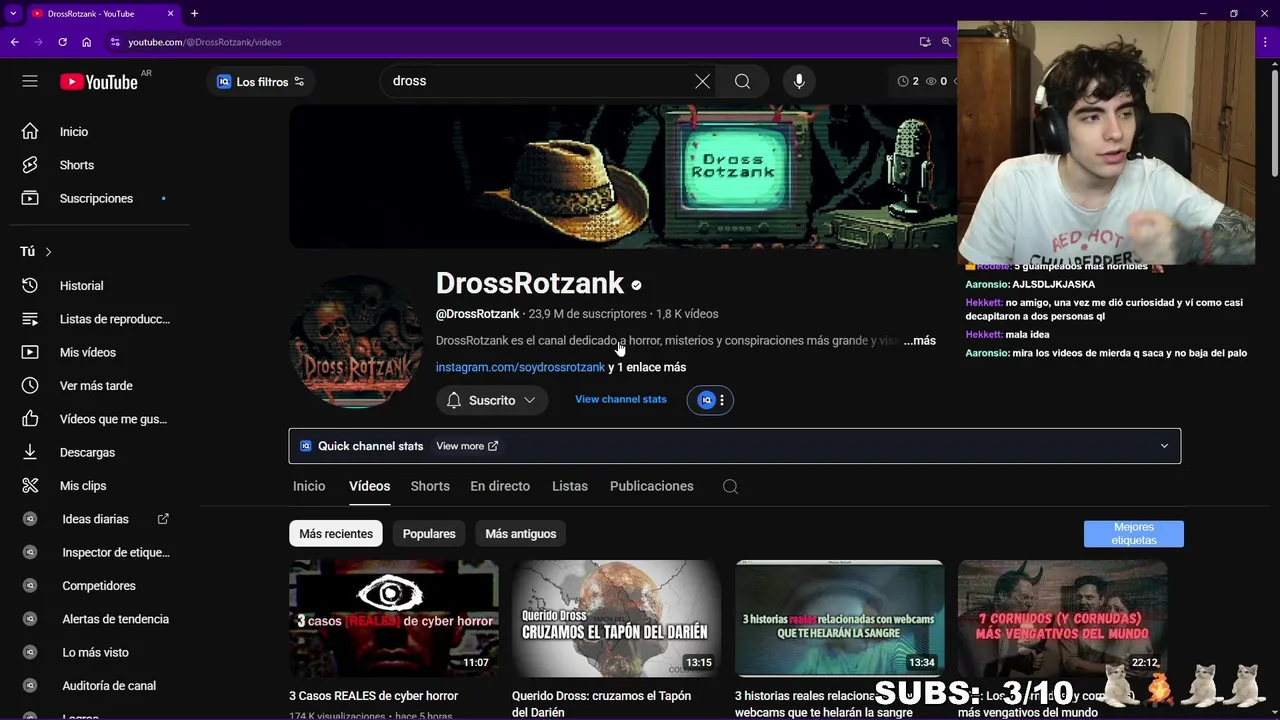This screenshot has height=720, width=1280.
Task: Expand Quick channel stats panel chevron
Action: coord(1164,446)
